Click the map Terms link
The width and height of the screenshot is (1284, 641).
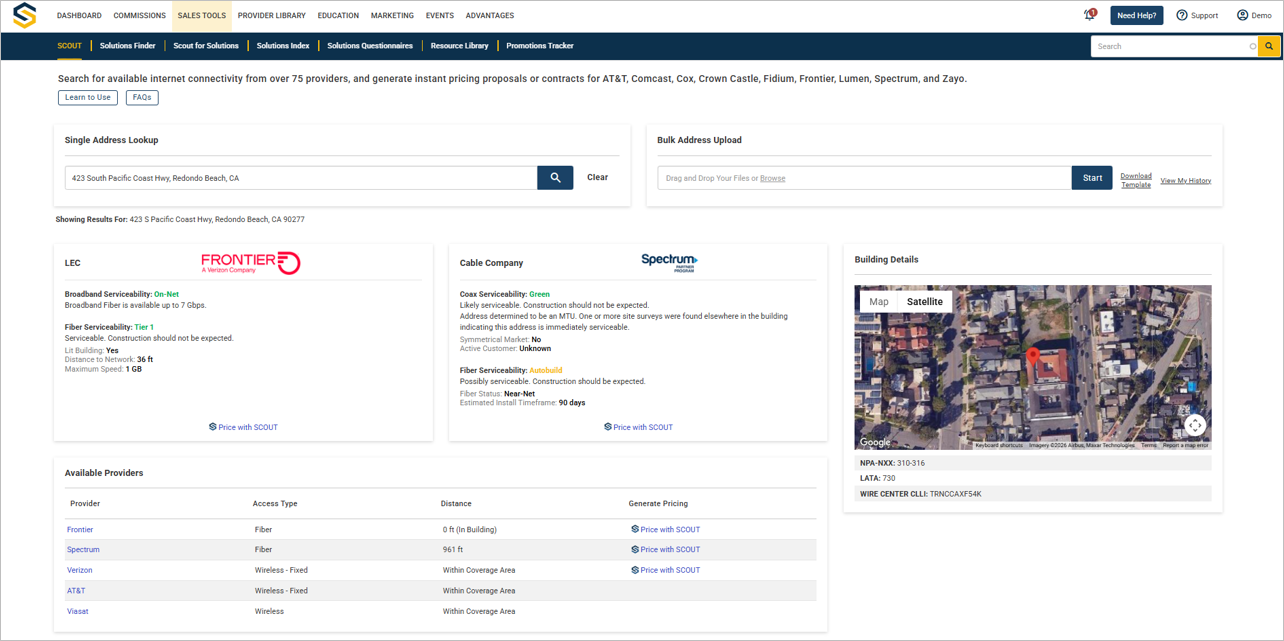coord(1149,445)
